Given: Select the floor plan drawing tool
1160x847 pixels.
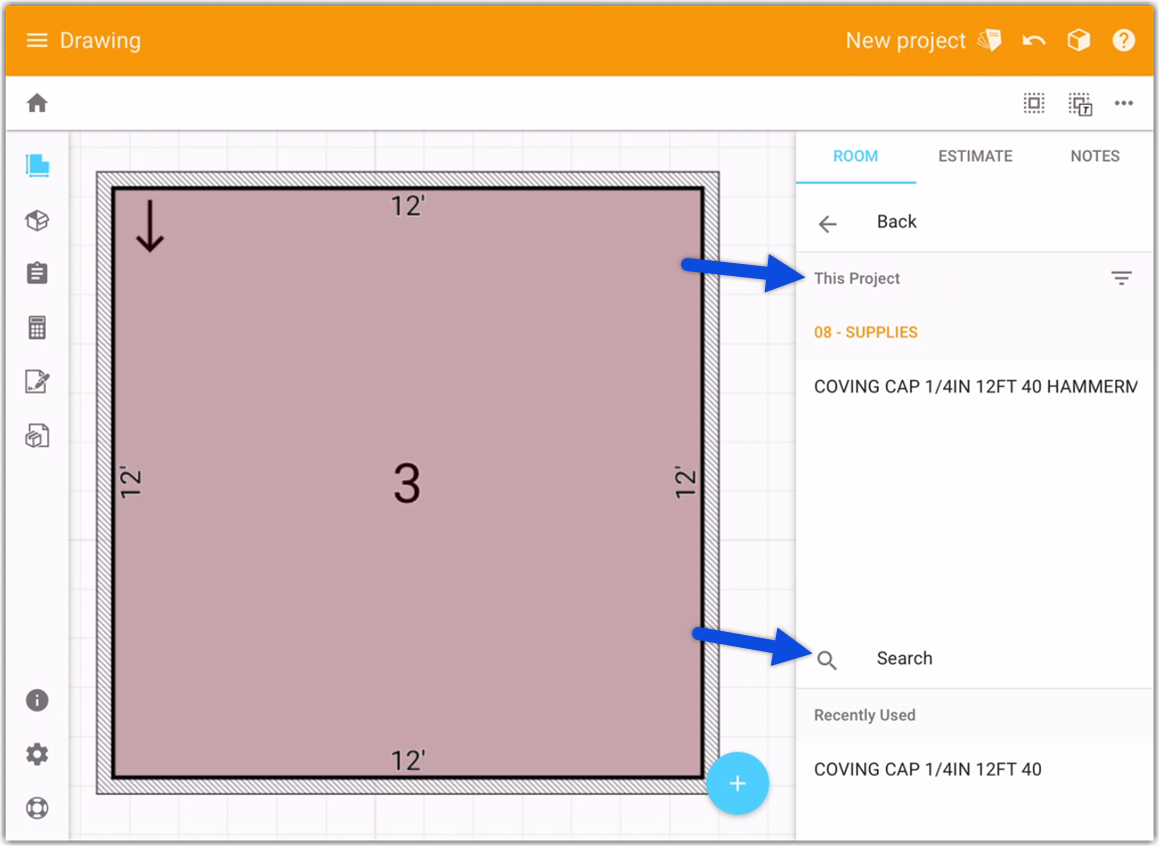Looking at the screenshot, I should [x=37, y=166].
